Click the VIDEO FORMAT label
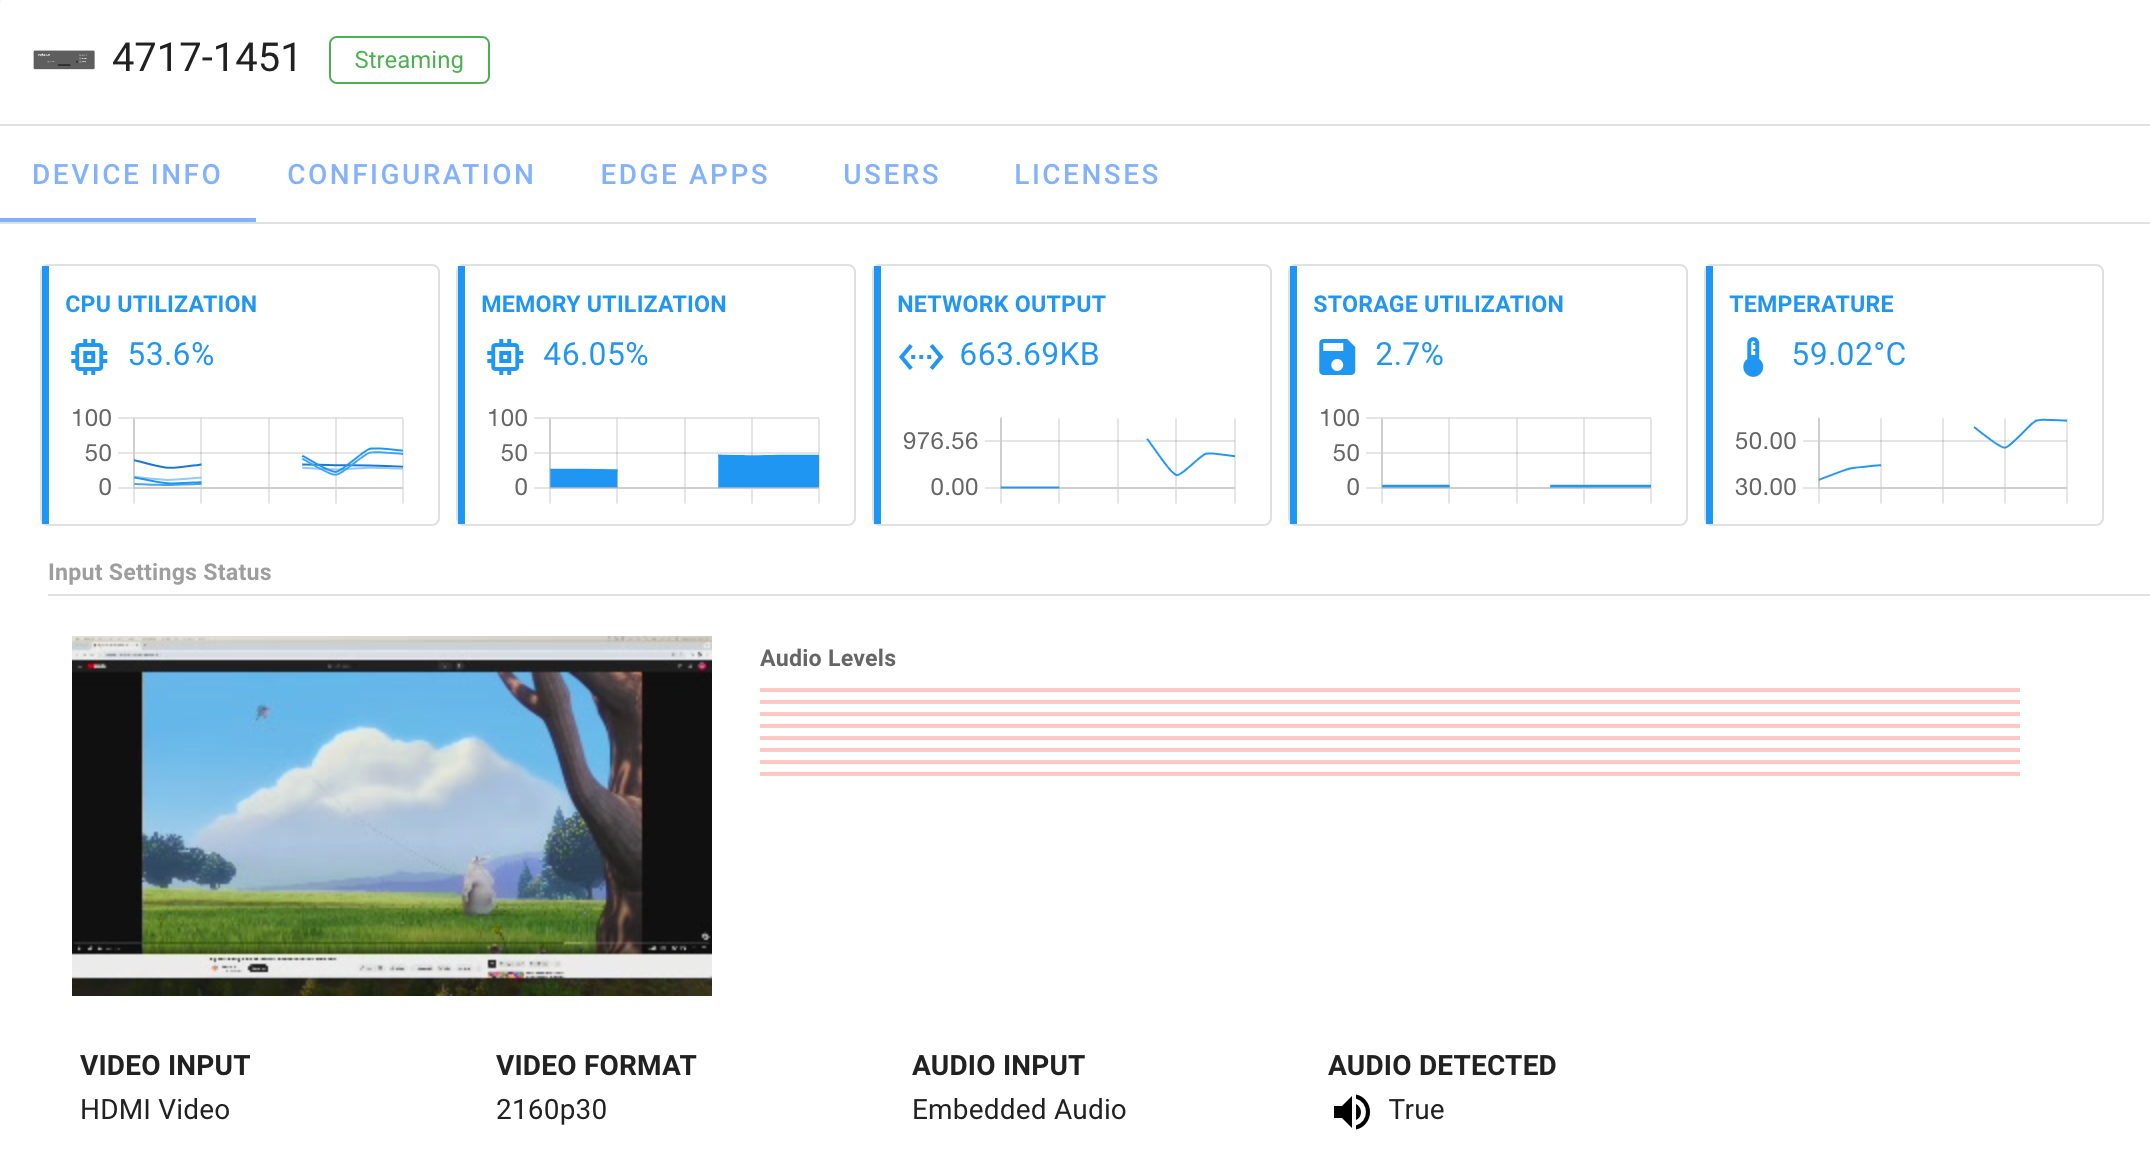Viewport: 2150px width, 1158px height. pos(596,1066)
